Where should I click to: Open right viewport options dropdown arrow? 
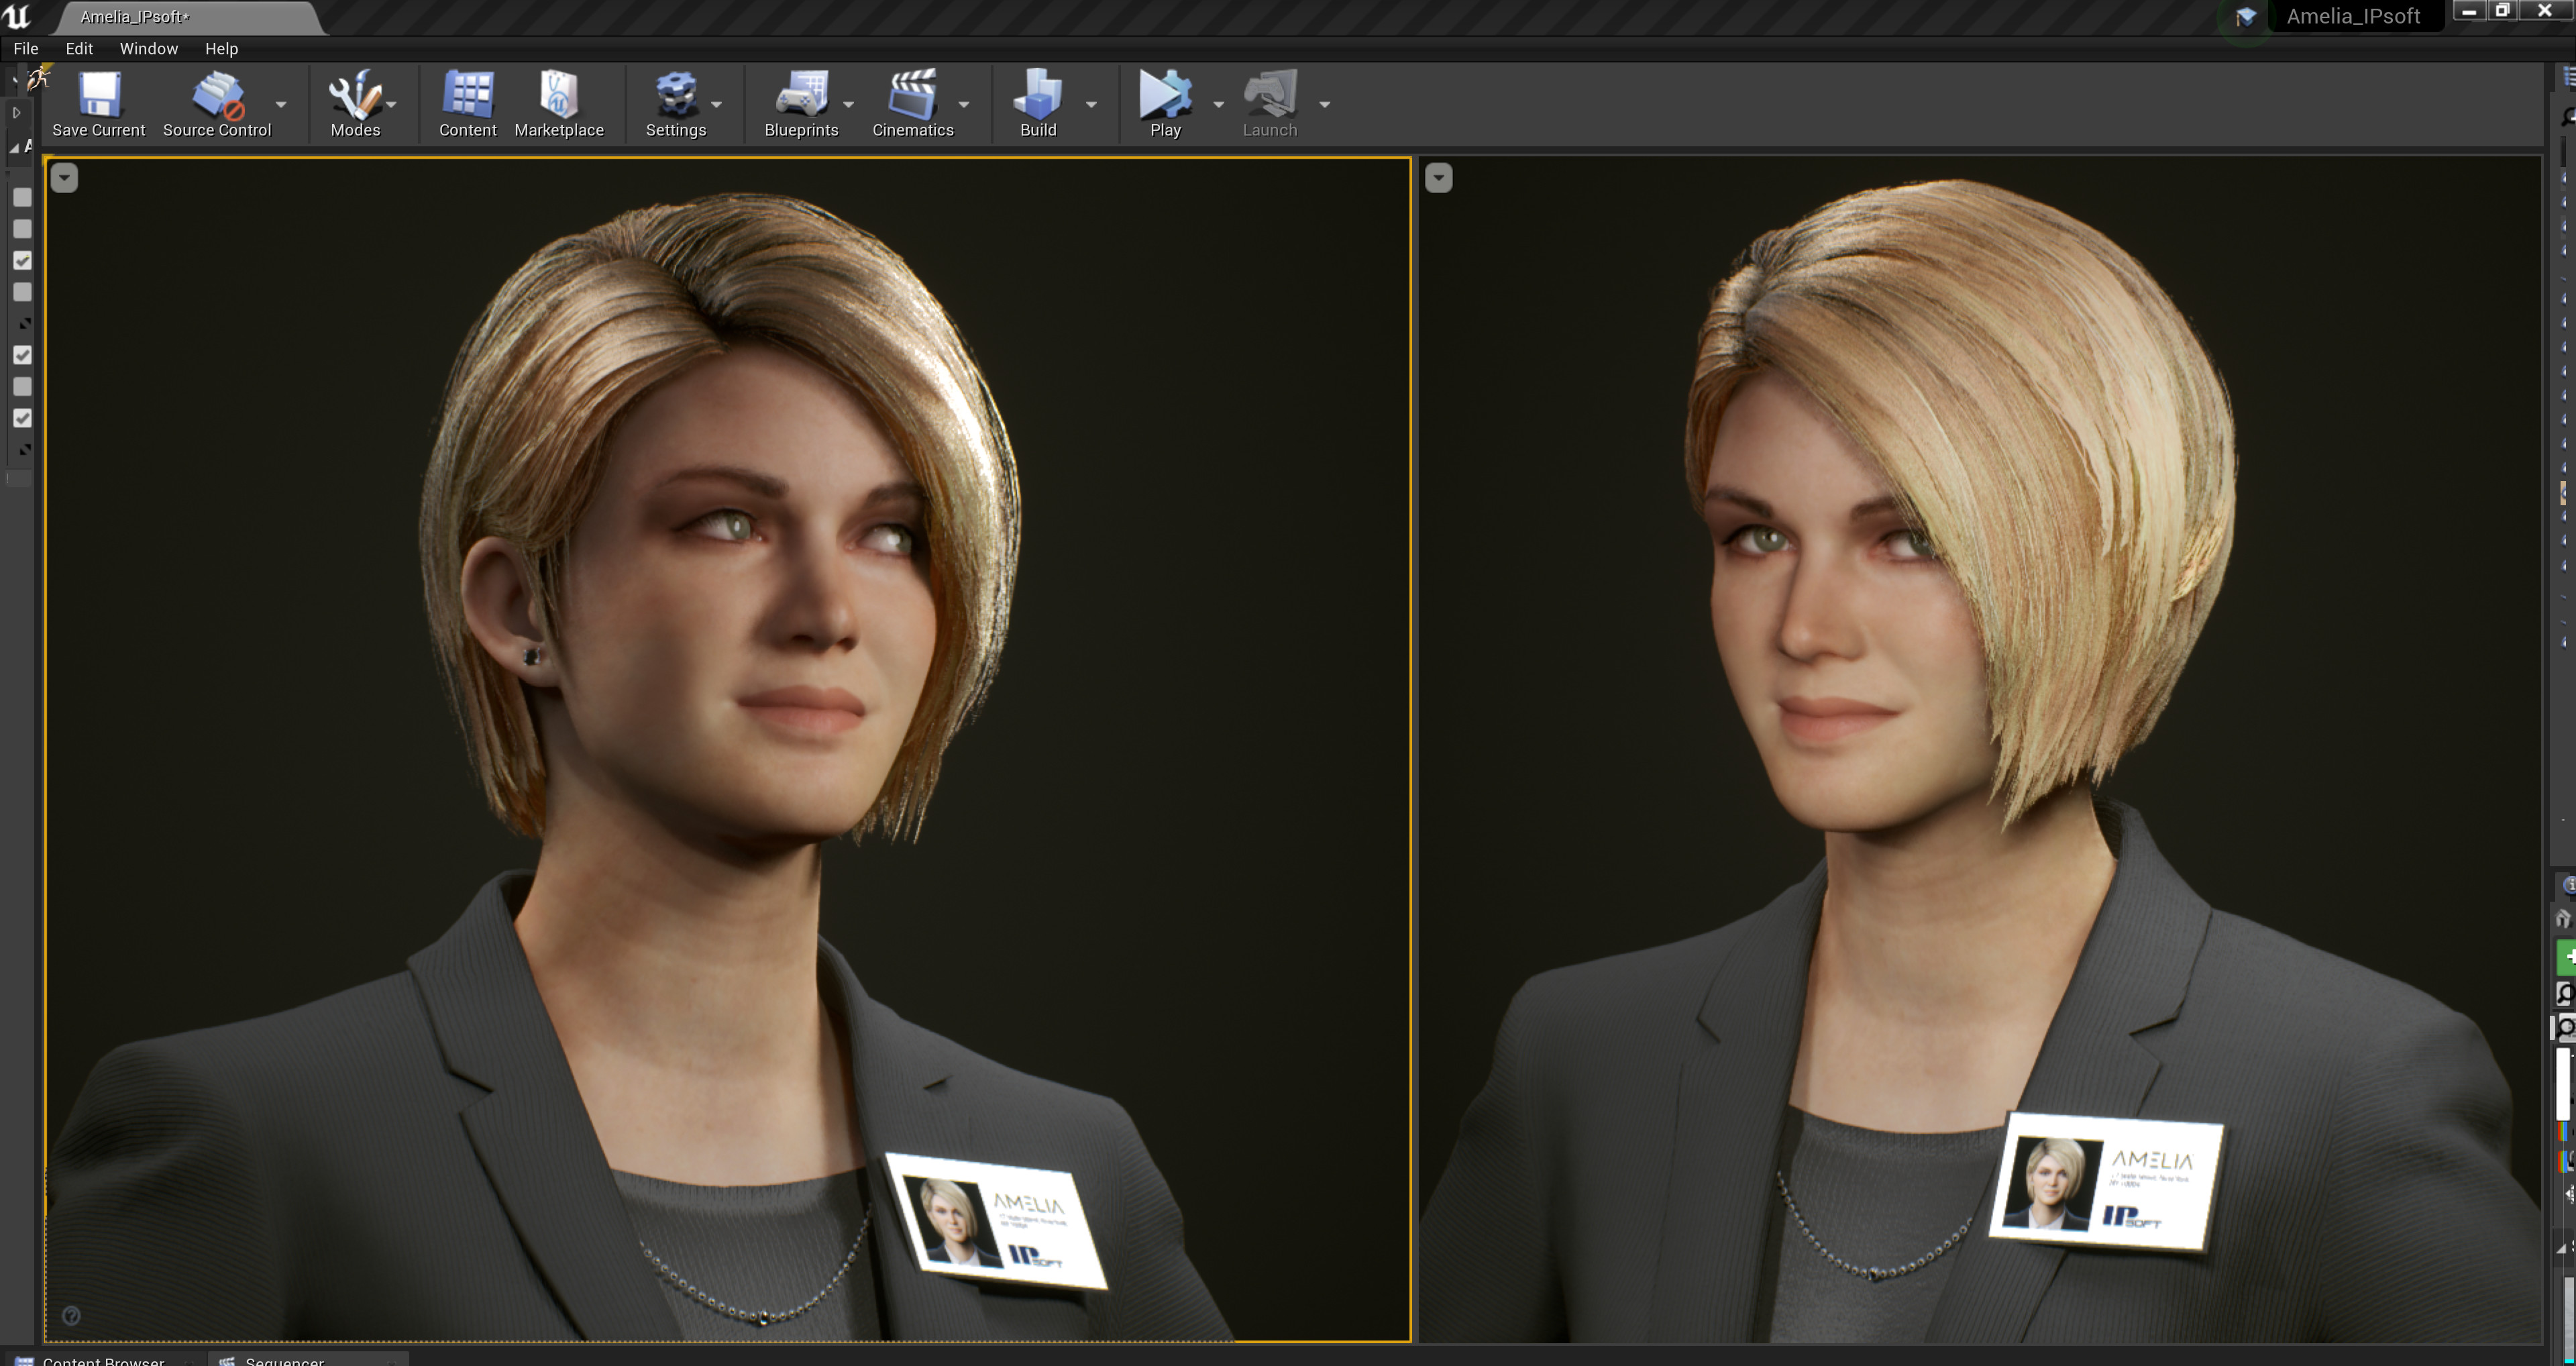[1438, 178]
